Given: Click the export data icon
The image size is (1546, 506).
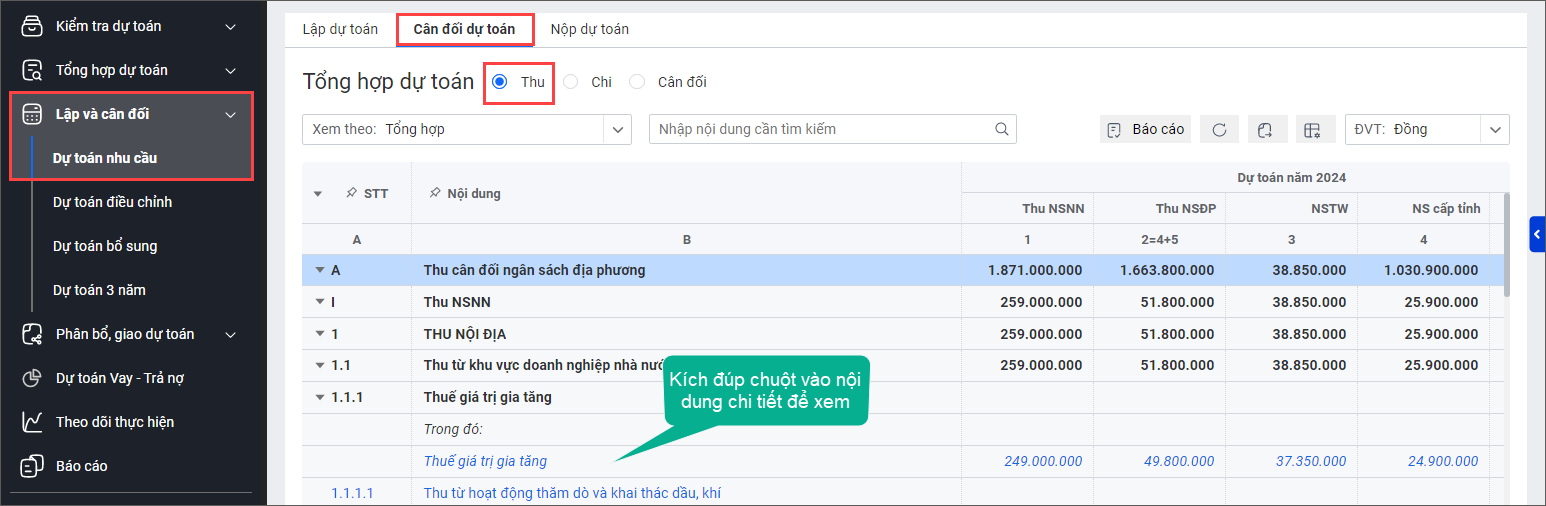Looking at the screenshot, I should click(1265, 129).
